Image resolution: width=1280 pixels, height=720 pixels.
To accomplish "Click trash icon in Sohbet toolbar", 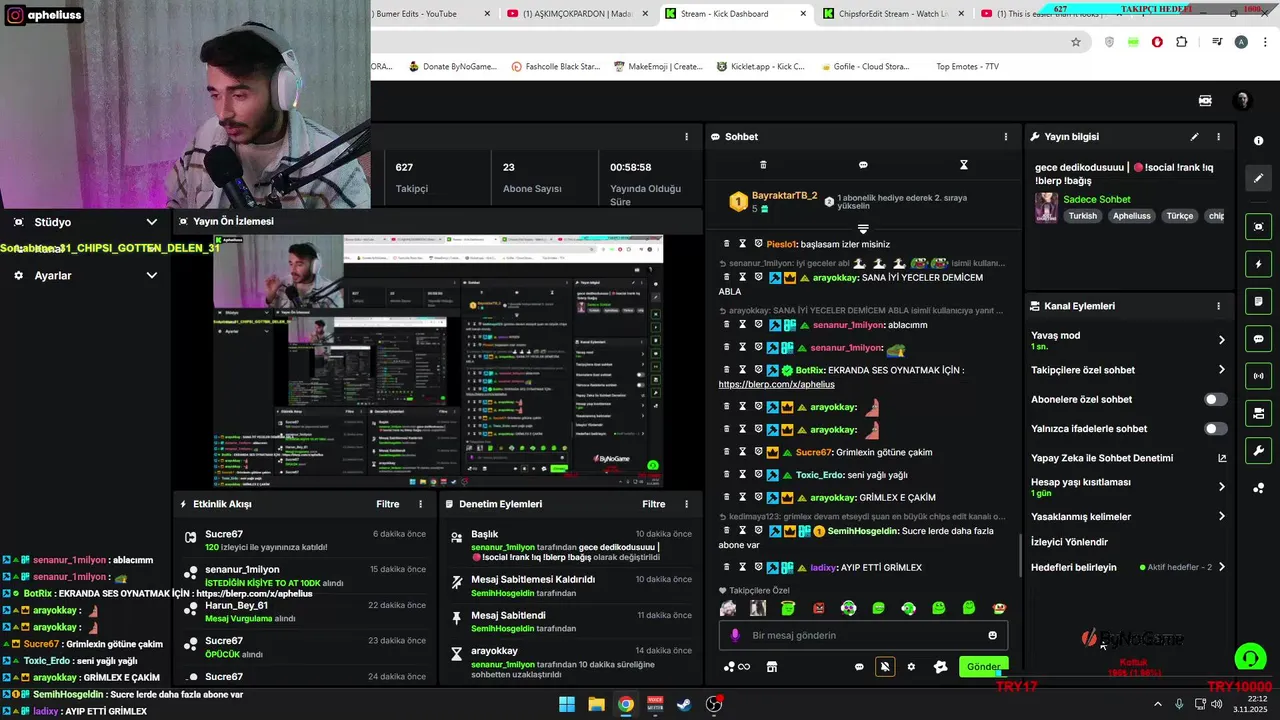I will (x=763, y=165).
